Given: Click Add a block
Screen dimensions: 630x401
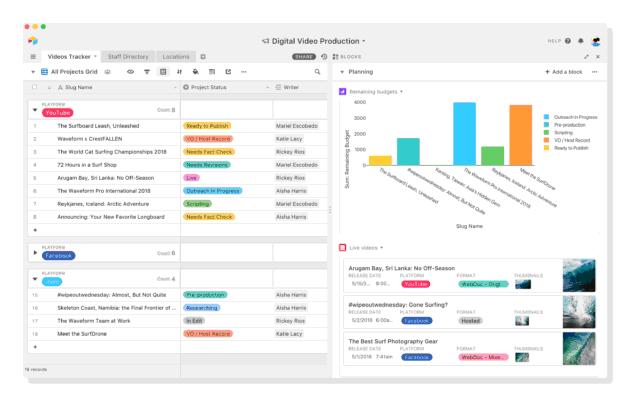Looking at the screenshot, I should [x=563, y=72].
